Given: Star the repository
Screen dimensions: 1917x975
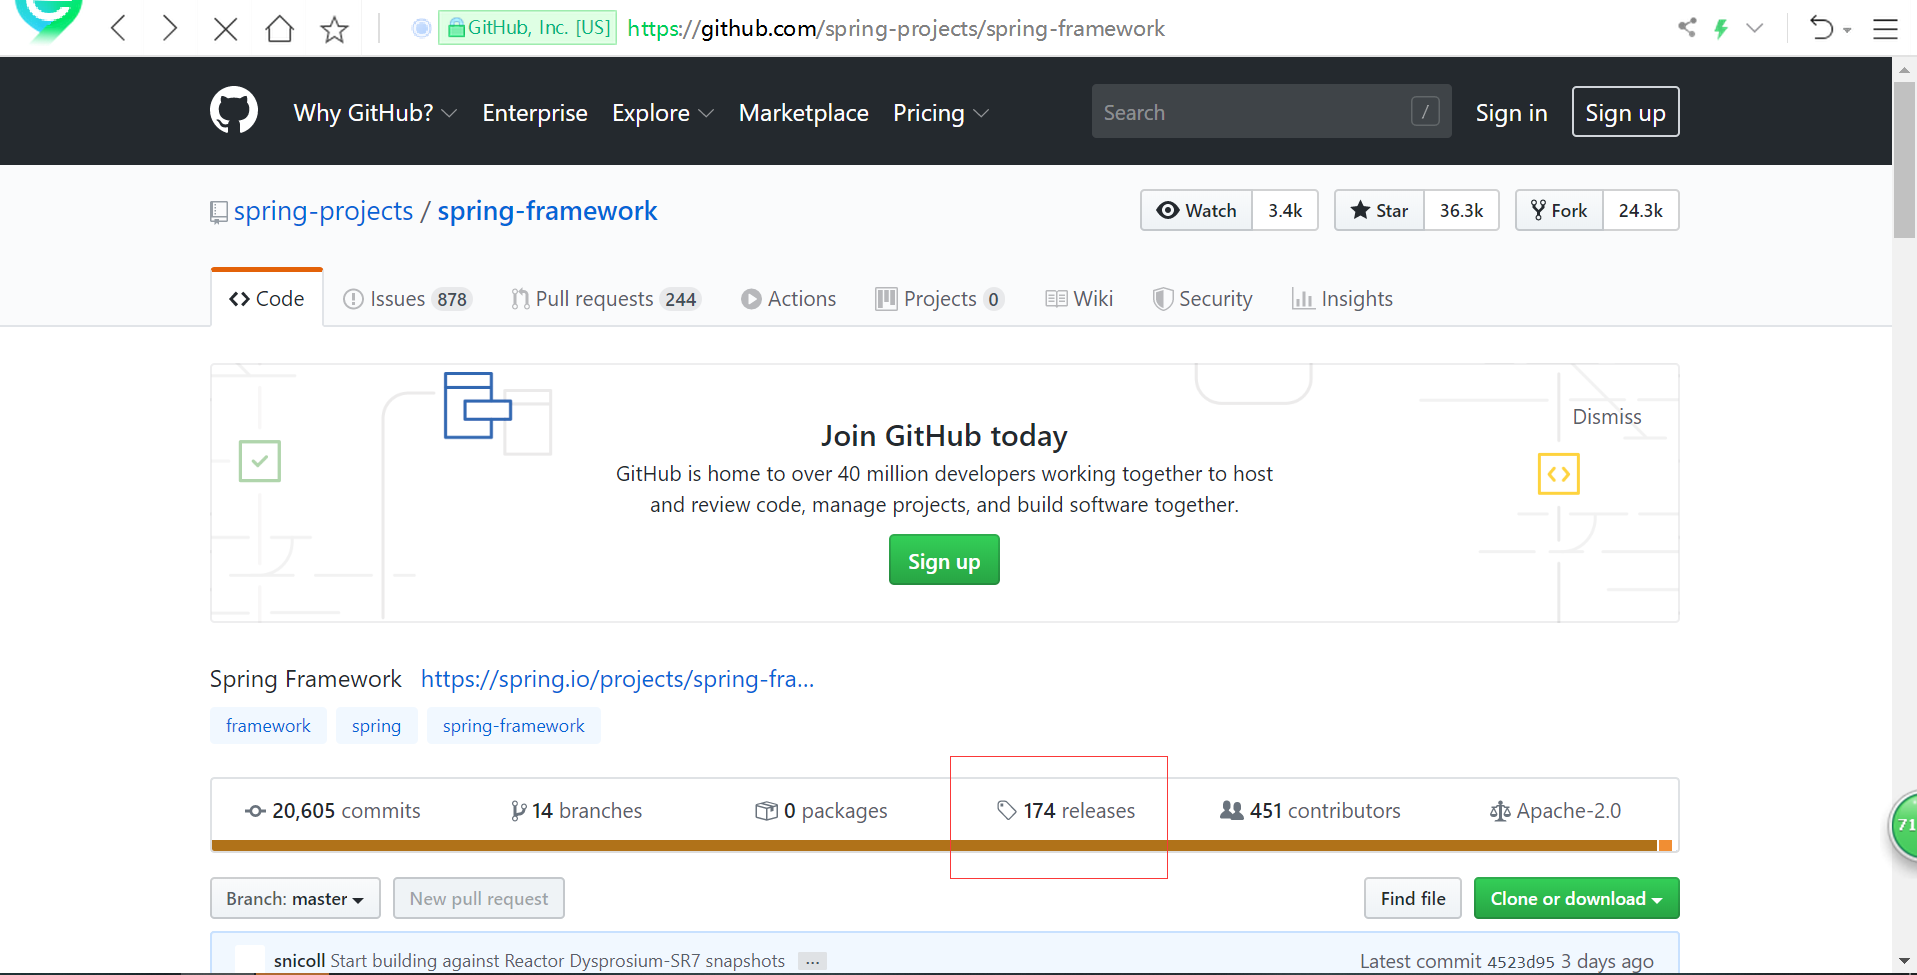Looking at the screenshot, I should pos(1379,210).
